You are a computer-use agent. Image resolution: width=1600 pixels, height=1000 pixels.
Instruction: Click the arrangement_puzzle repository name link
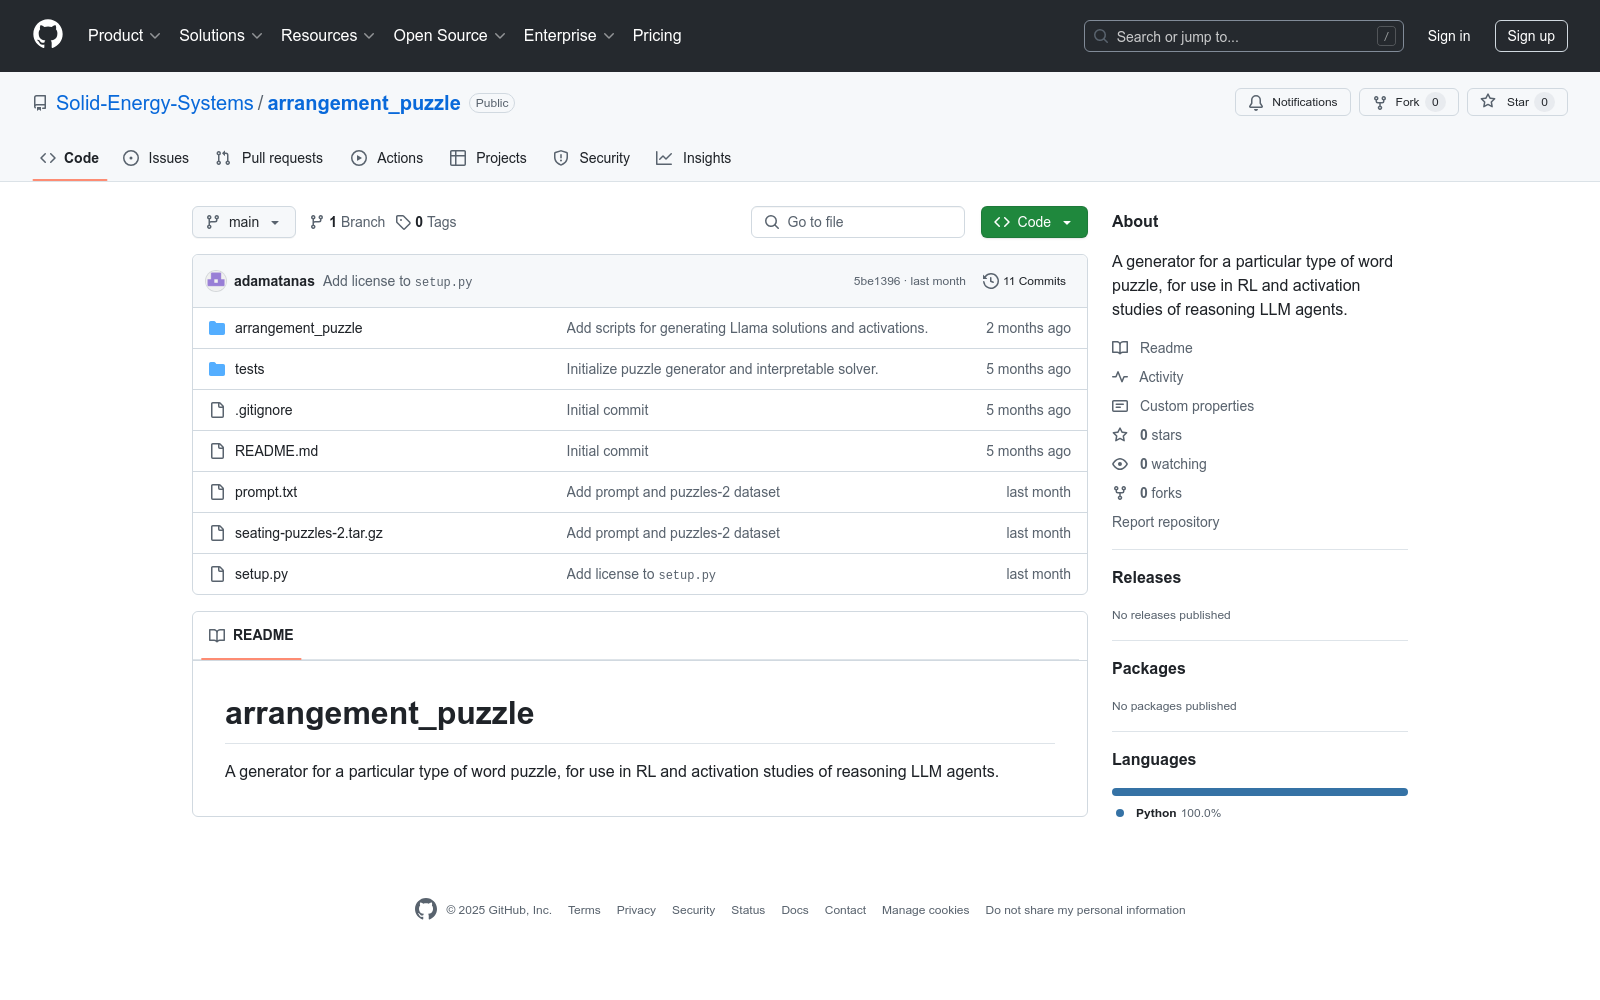[364, 103]
